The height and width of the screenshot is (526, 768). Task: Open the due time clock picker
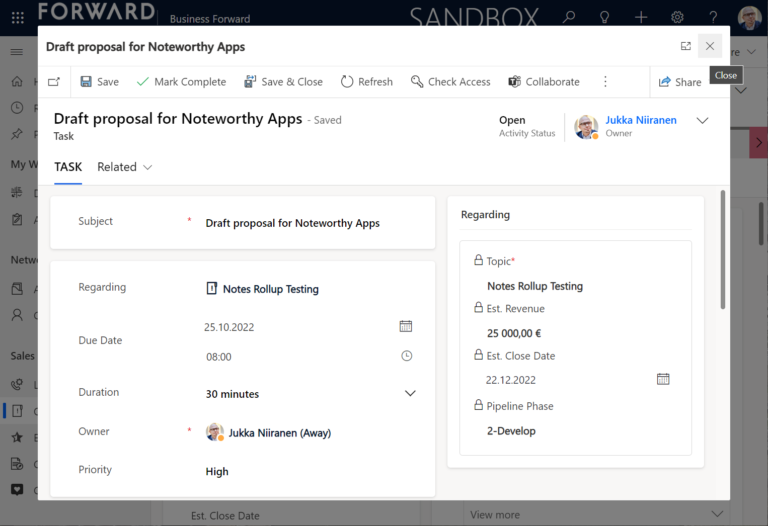coord(406,356)
